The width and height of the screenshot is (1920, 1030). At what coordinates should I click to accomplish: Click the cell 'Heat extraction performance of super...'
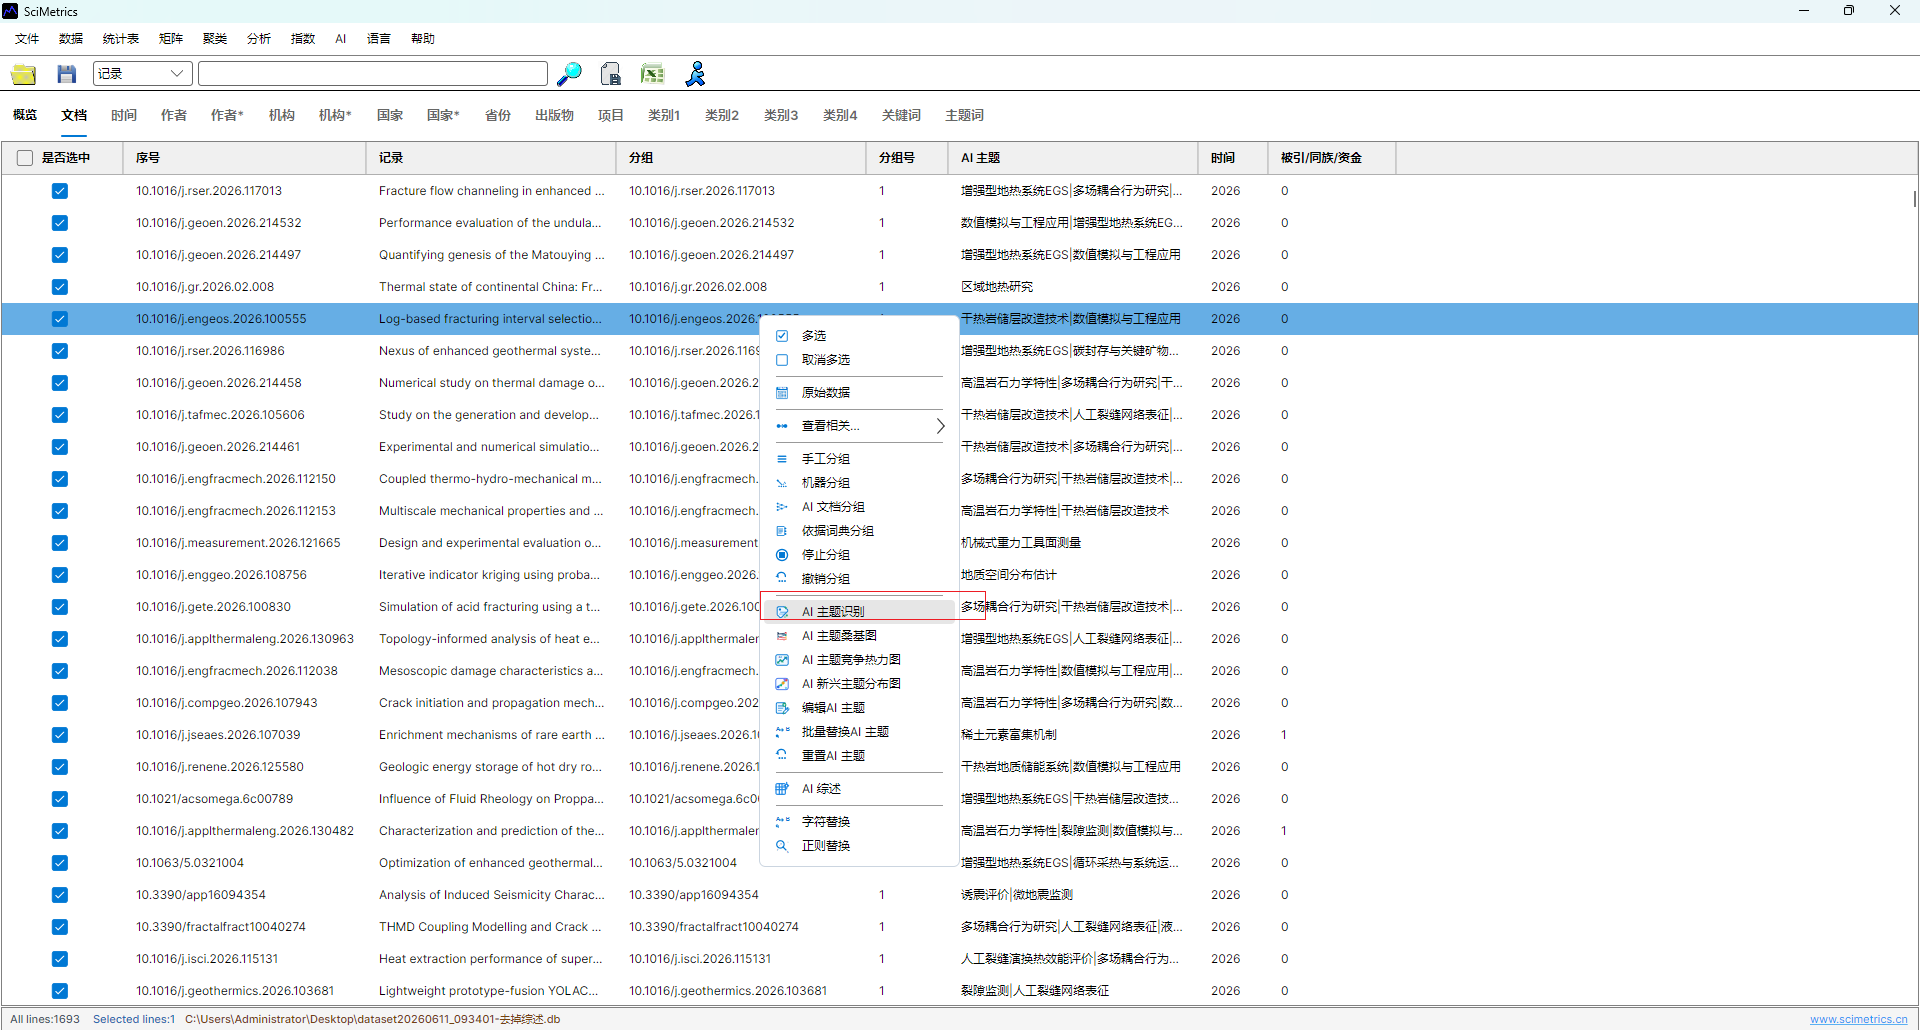point(490,959)
